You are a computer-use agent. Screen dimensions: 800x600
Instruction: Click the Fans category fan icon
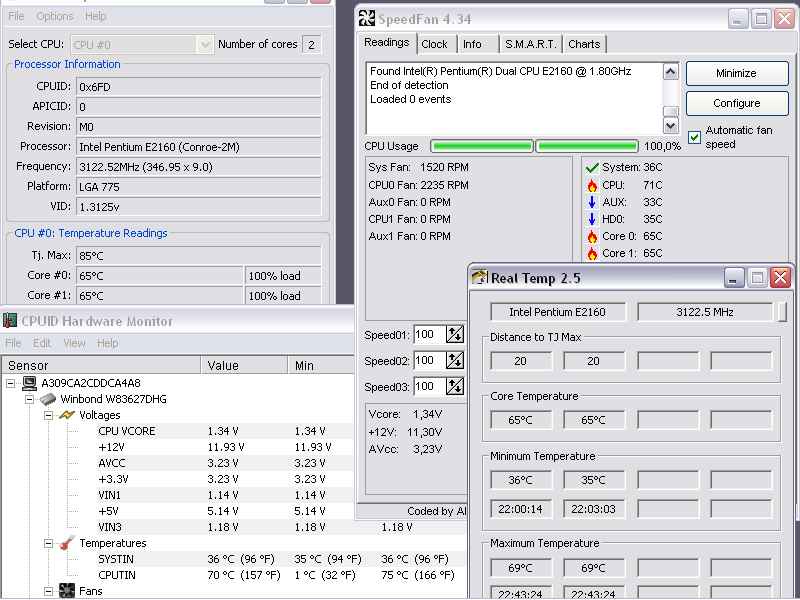pos(67,591)
